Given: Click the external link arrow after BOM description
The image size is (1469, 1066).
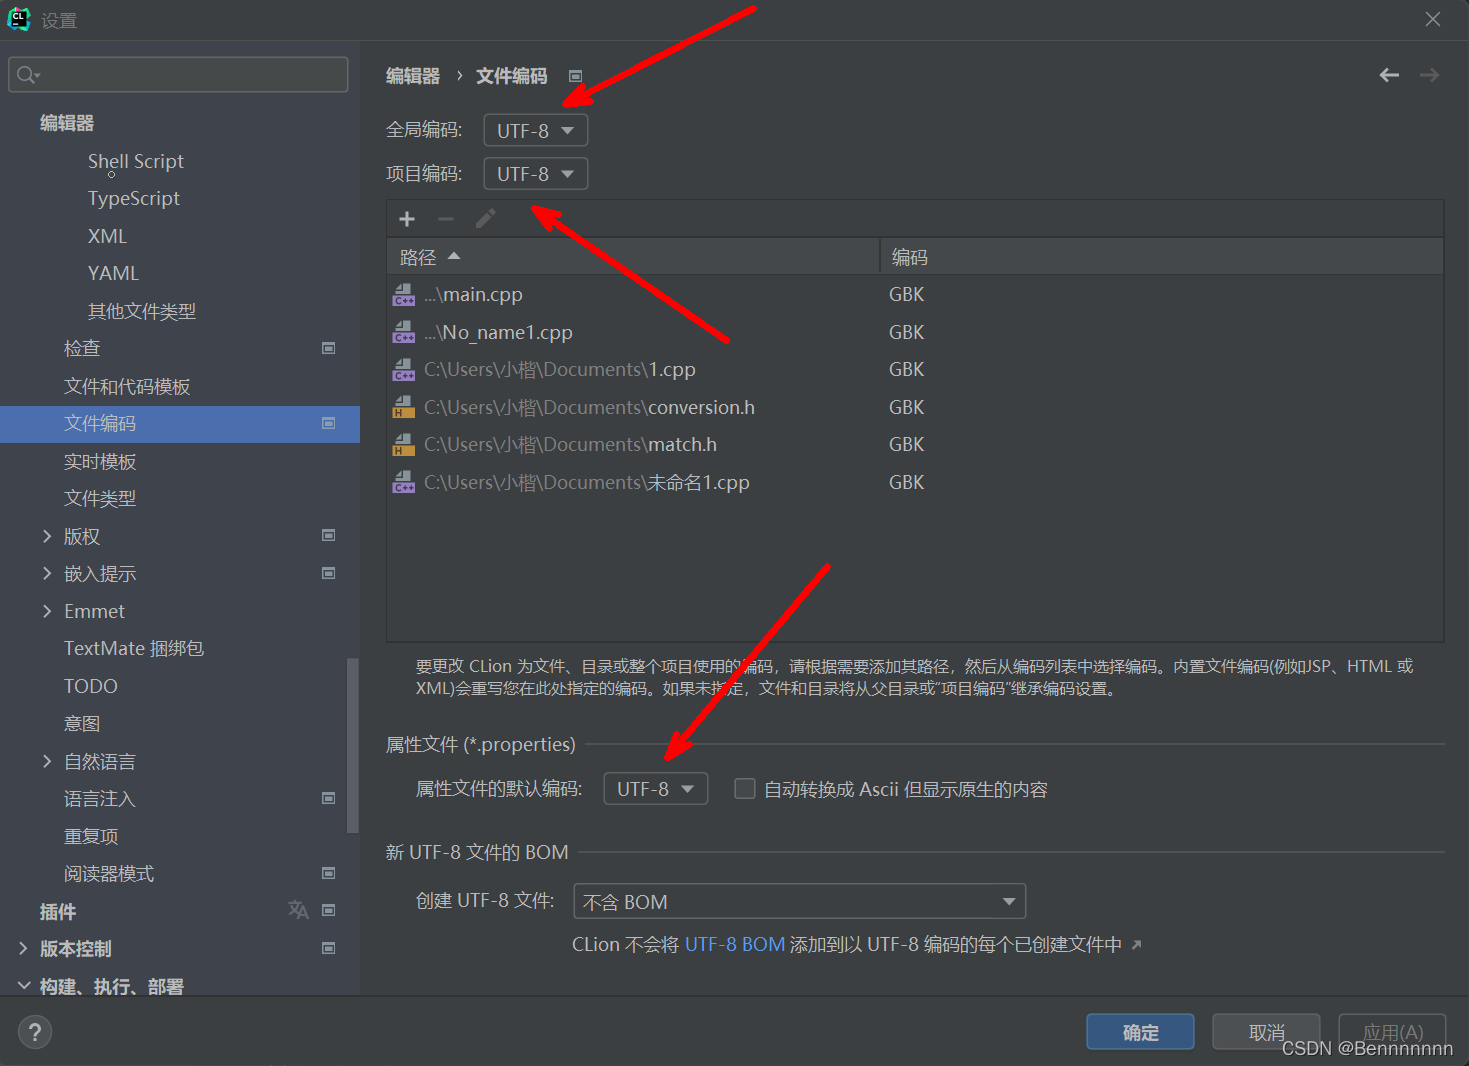Looking at the screenshot, I should (x=1136, y=945).
